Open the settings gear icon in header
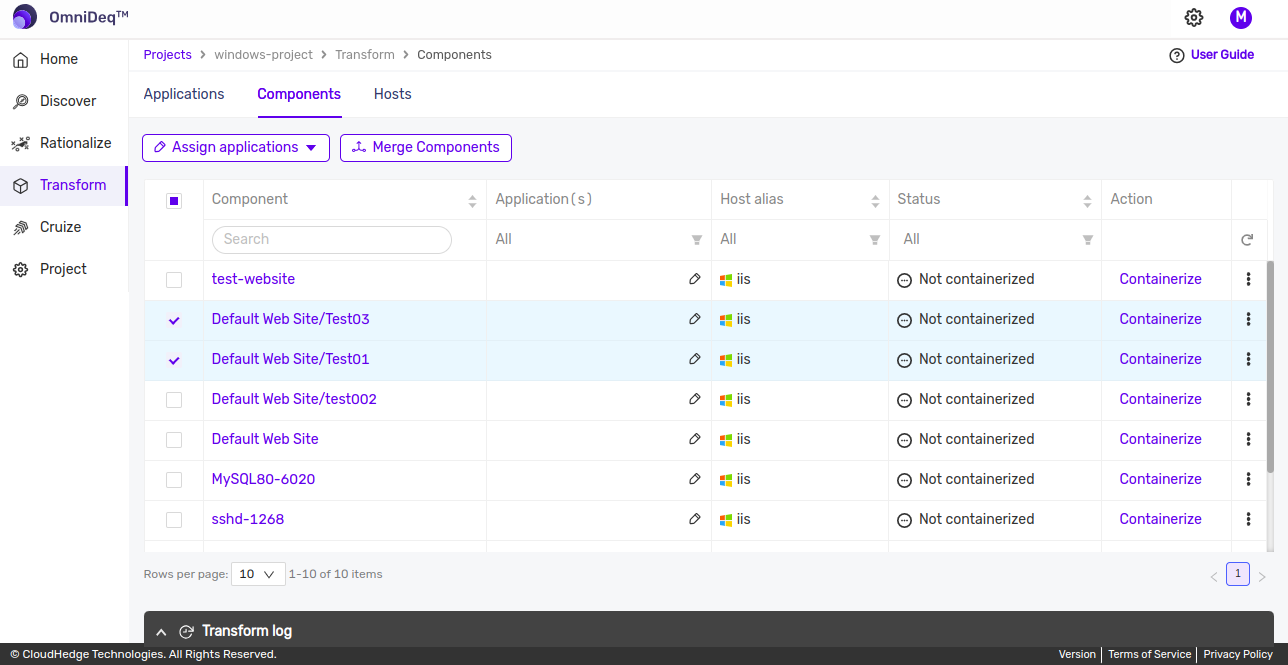 pos(1194,18)
